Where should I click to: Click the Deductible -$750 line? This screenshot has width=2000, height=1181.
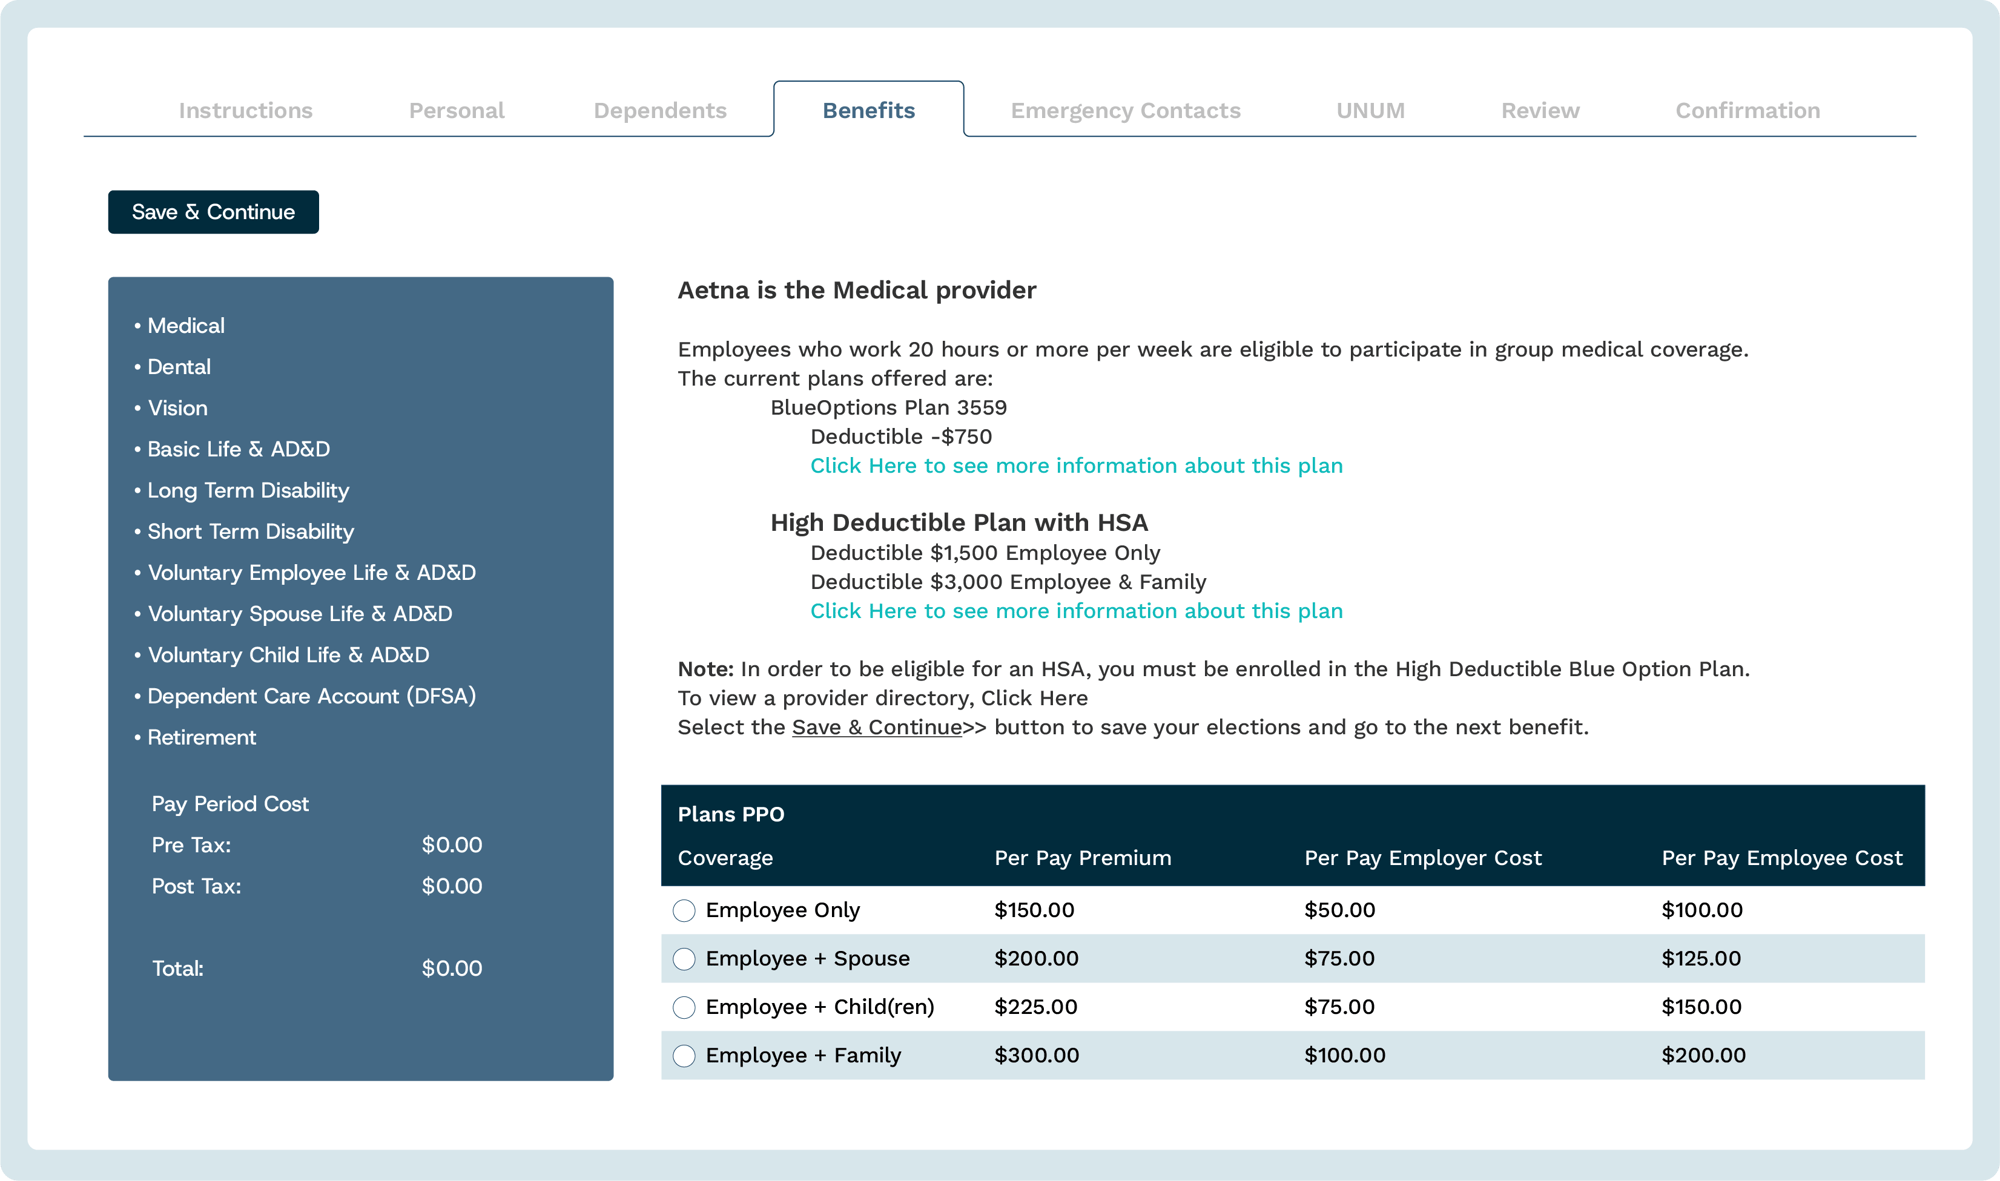click(x=901, y=437)
